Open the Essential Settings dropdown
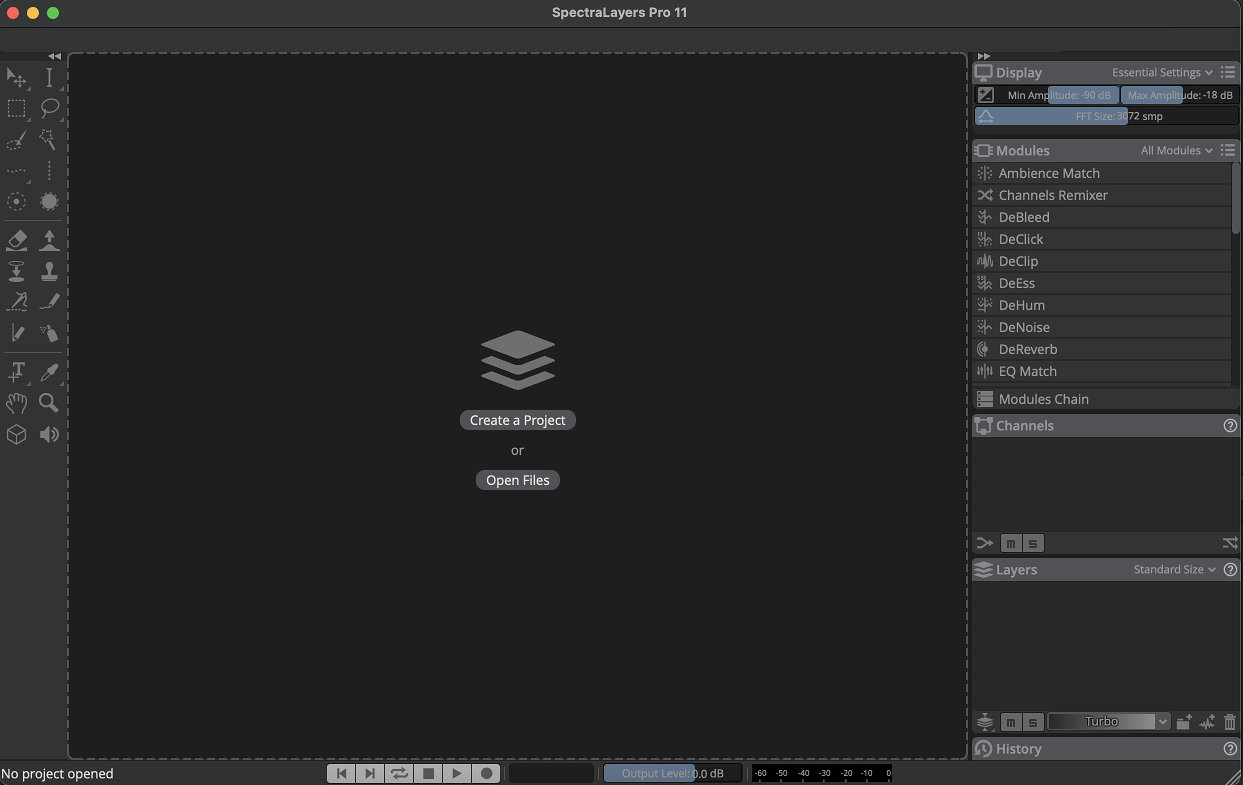The image size is (1243, 785). (x=1162, y=72)
